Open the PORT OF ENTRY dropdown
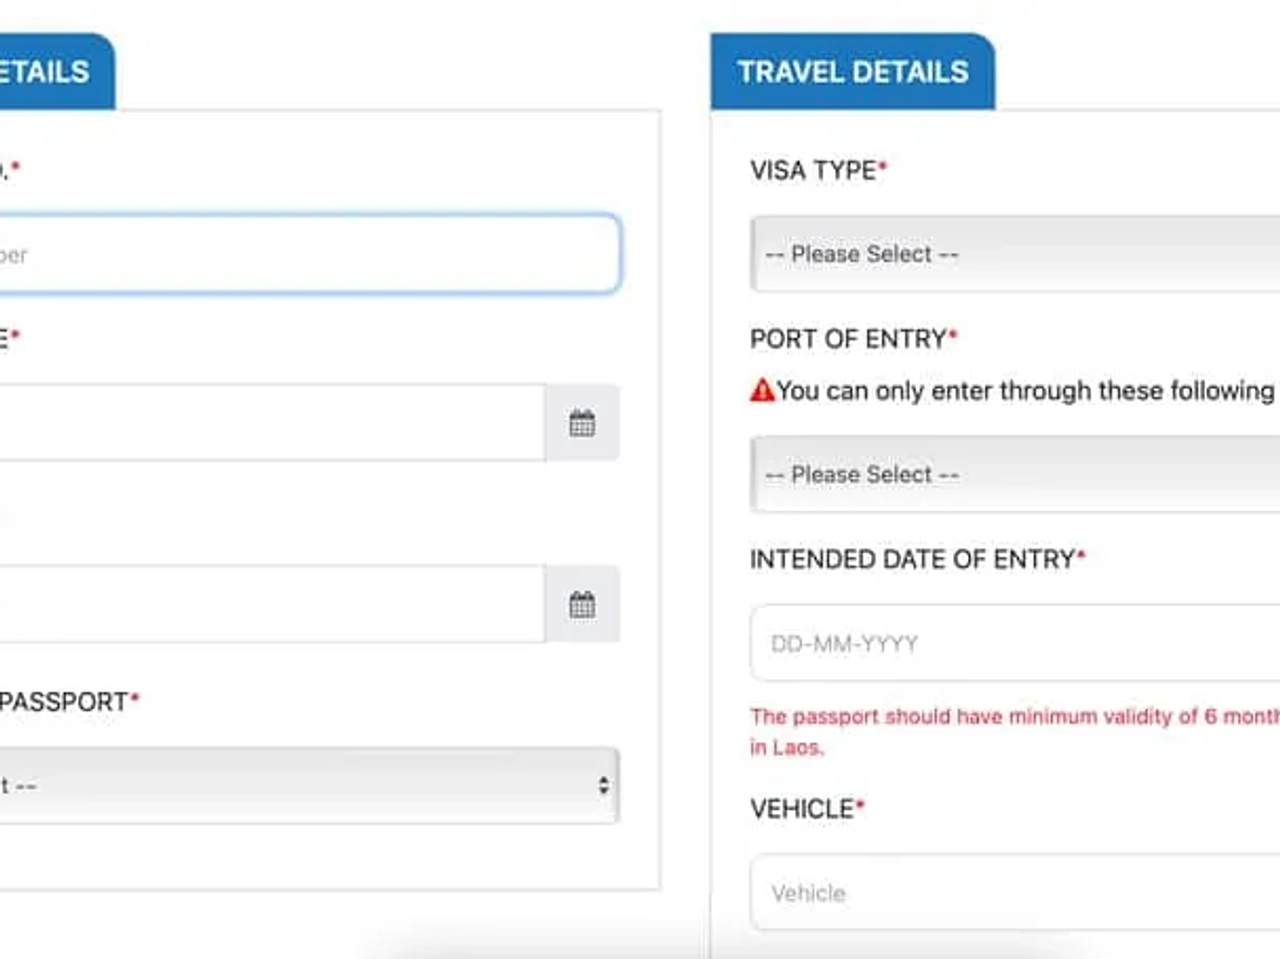 1000,474
